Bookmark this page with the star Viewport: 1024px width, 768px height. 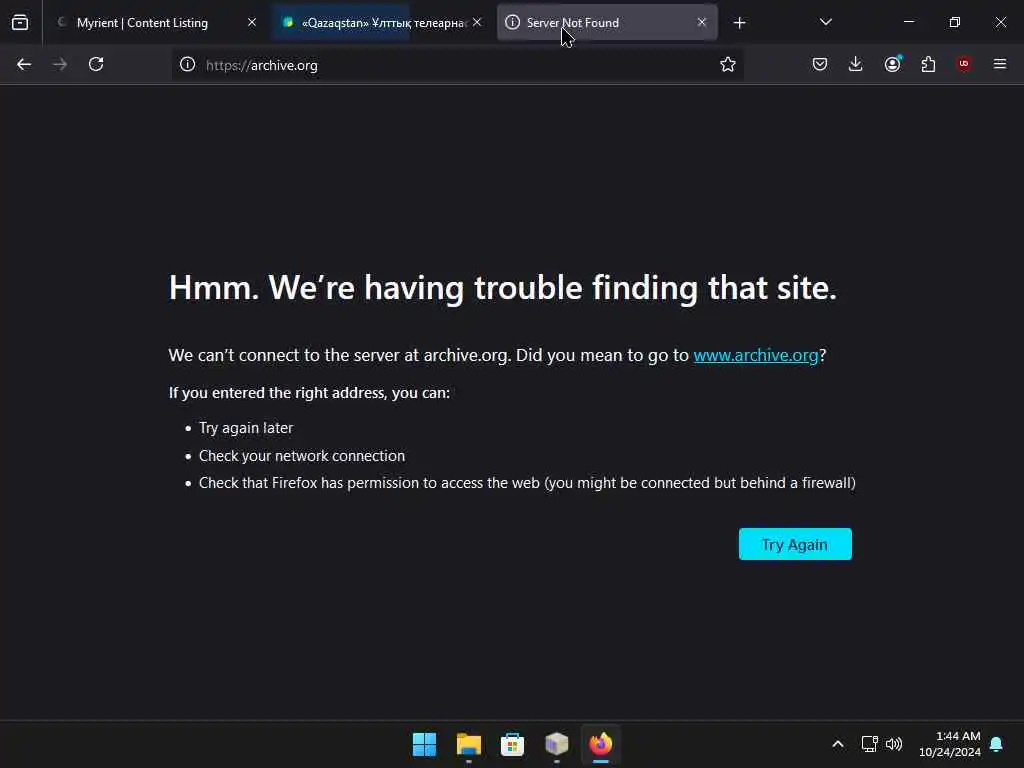[728, 64]
